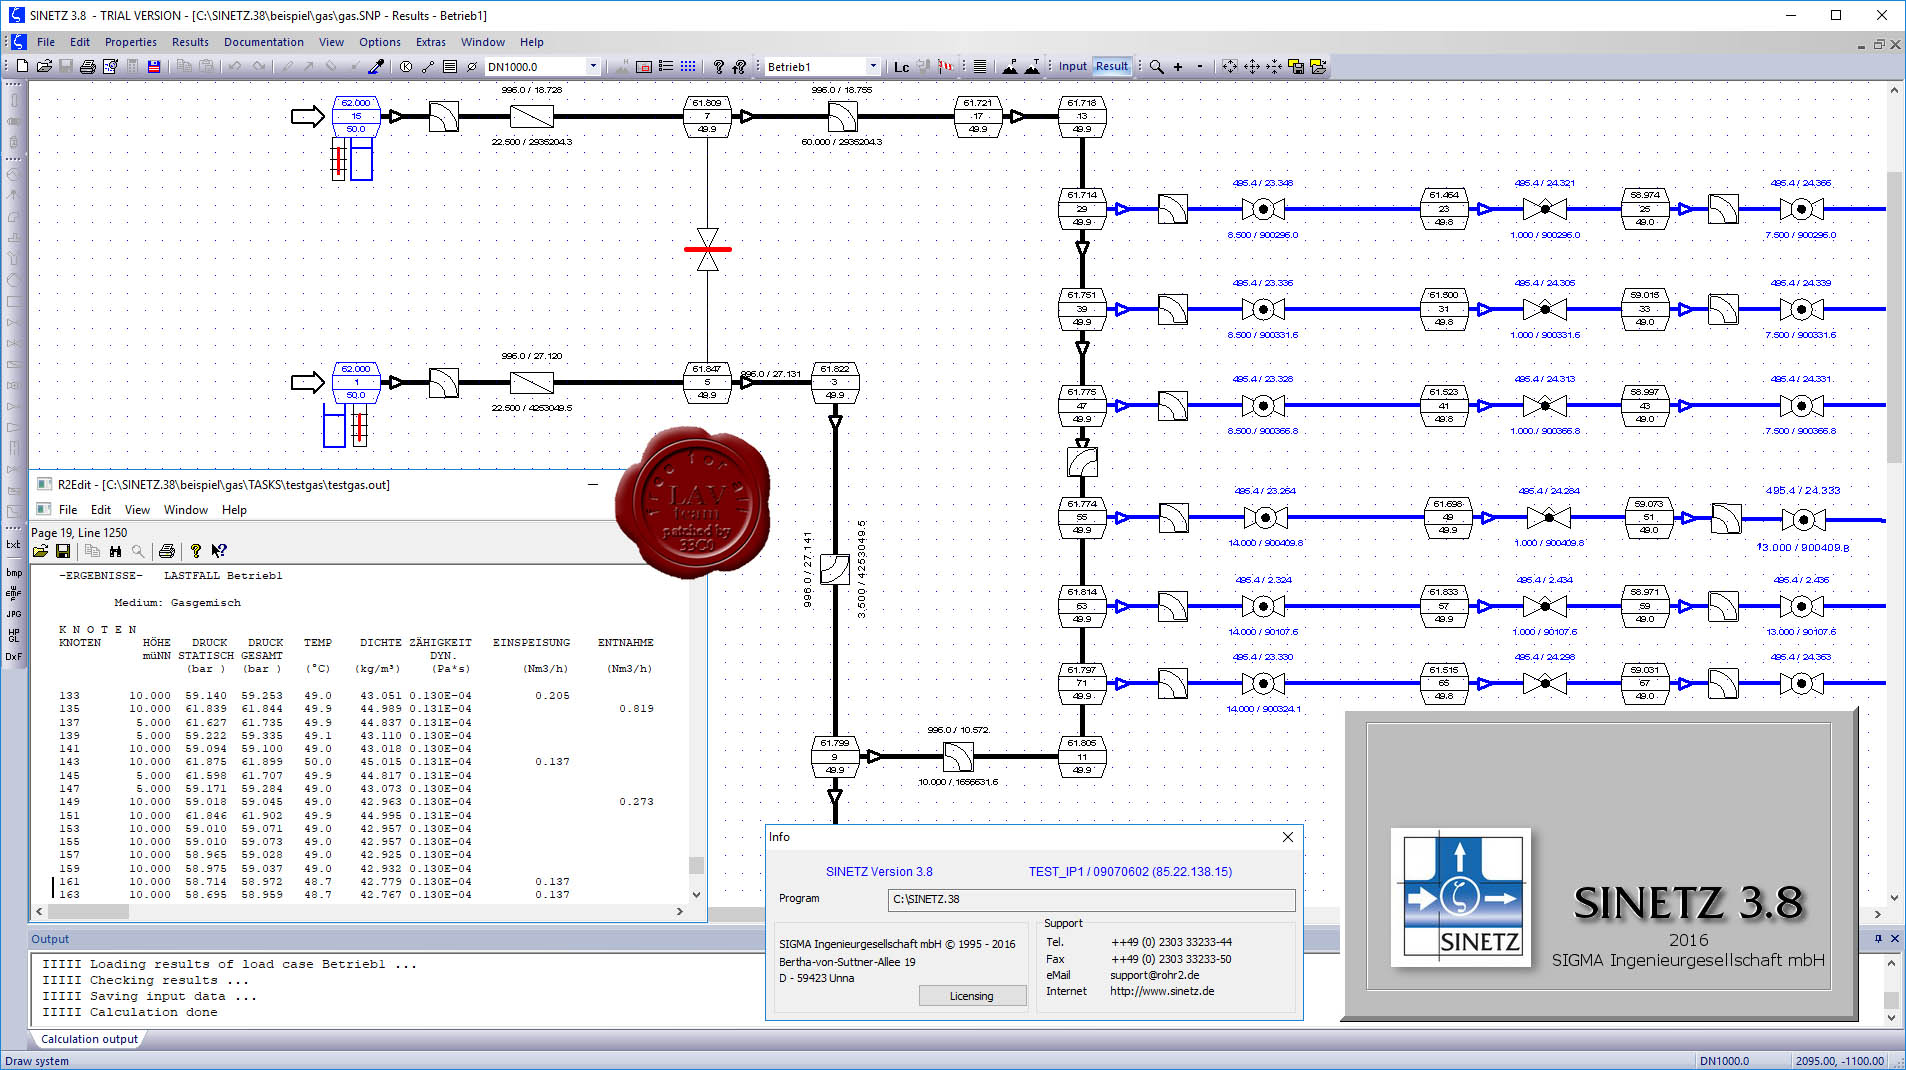Close the Info dialog

[x=1288, y=837]
